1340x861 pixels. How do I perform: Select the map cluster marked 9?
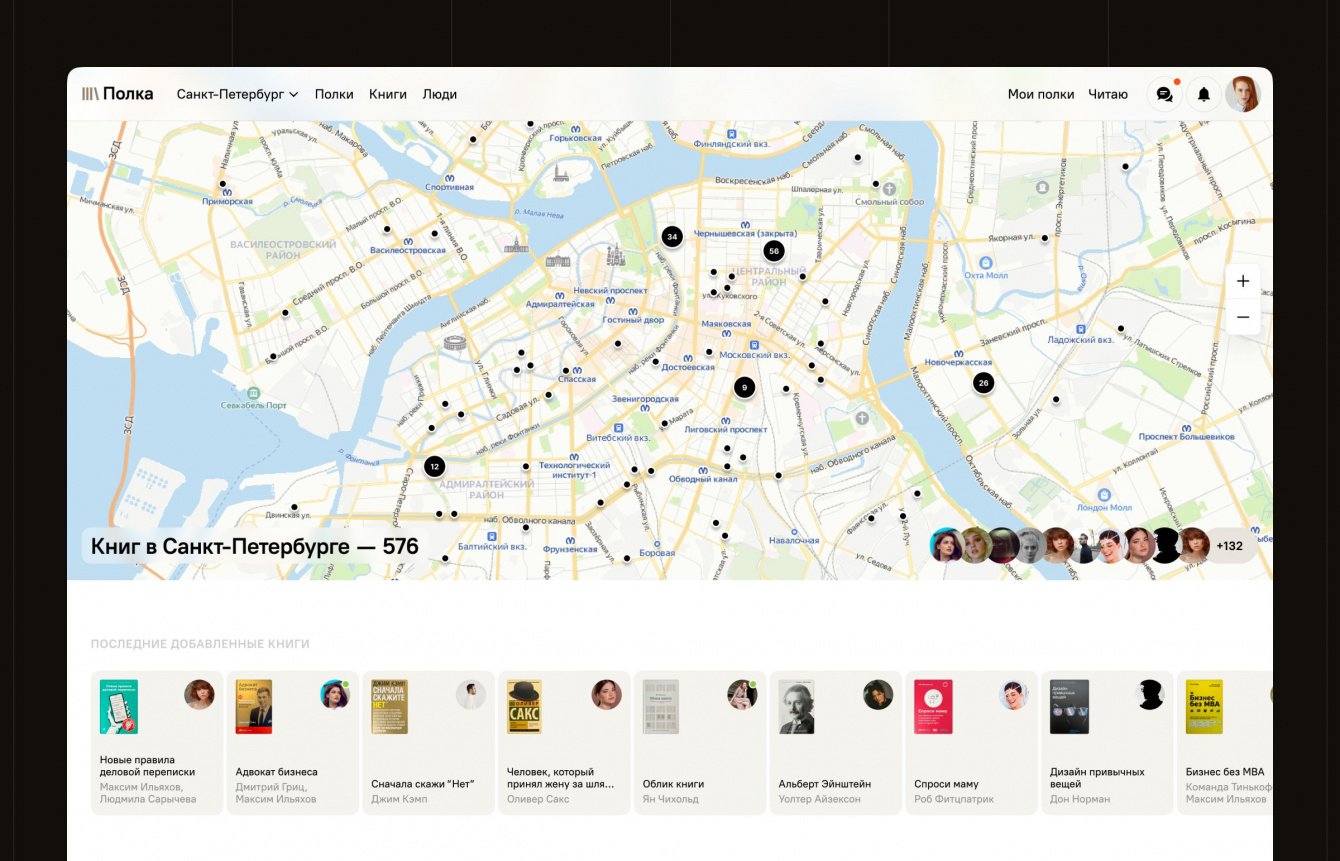pyautogui.click(x=744, y=387)
